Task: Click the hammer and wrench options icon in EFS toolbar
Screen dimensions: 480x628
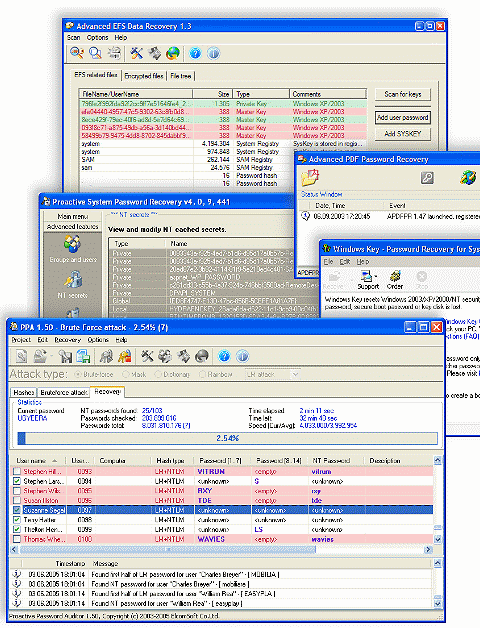Action: [137, 53]
